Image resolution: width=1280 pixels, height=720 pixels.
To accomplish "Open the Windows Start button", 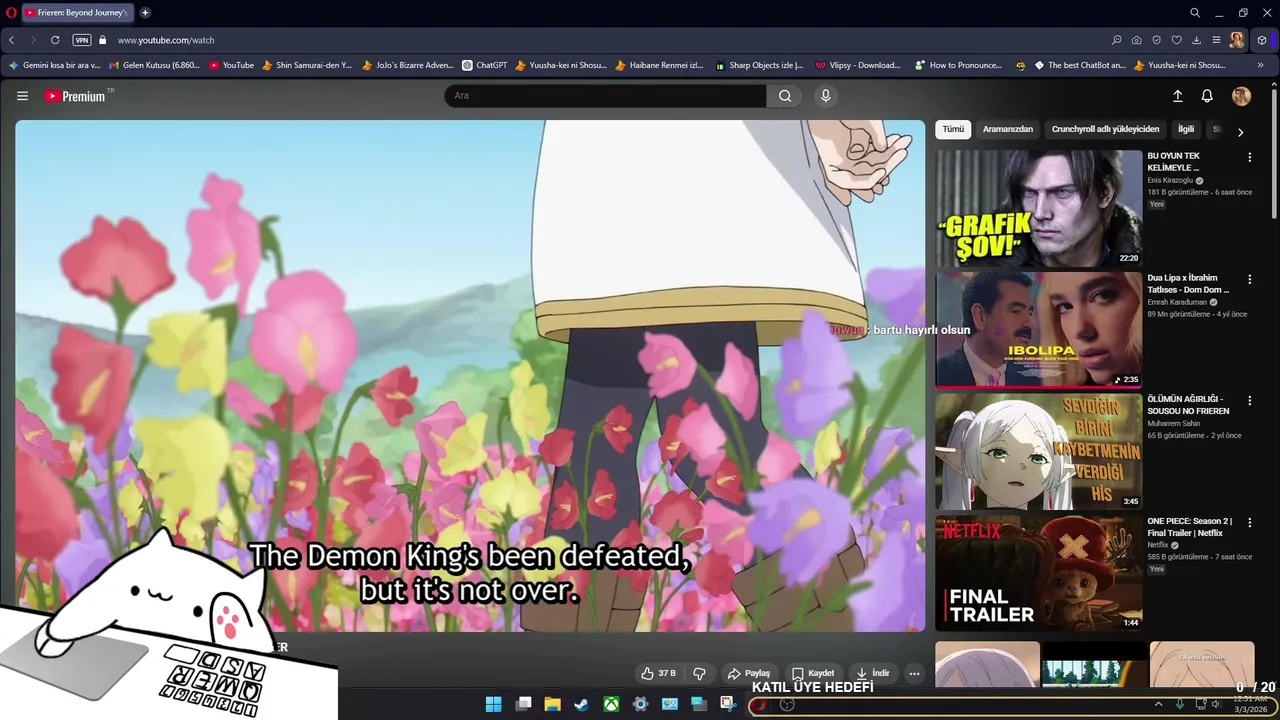I will (x=493, y=704).
